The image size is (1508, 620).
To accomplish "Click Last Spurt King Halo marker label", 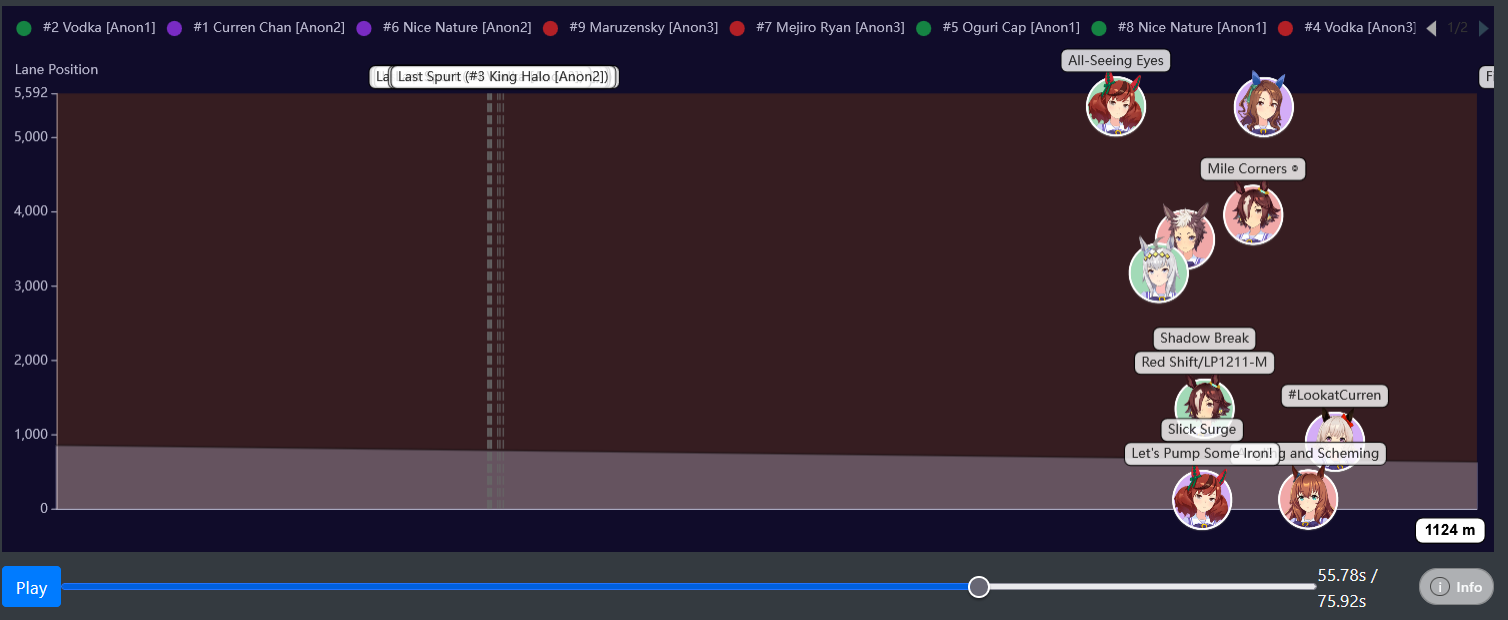I will (x=503, y=77).
